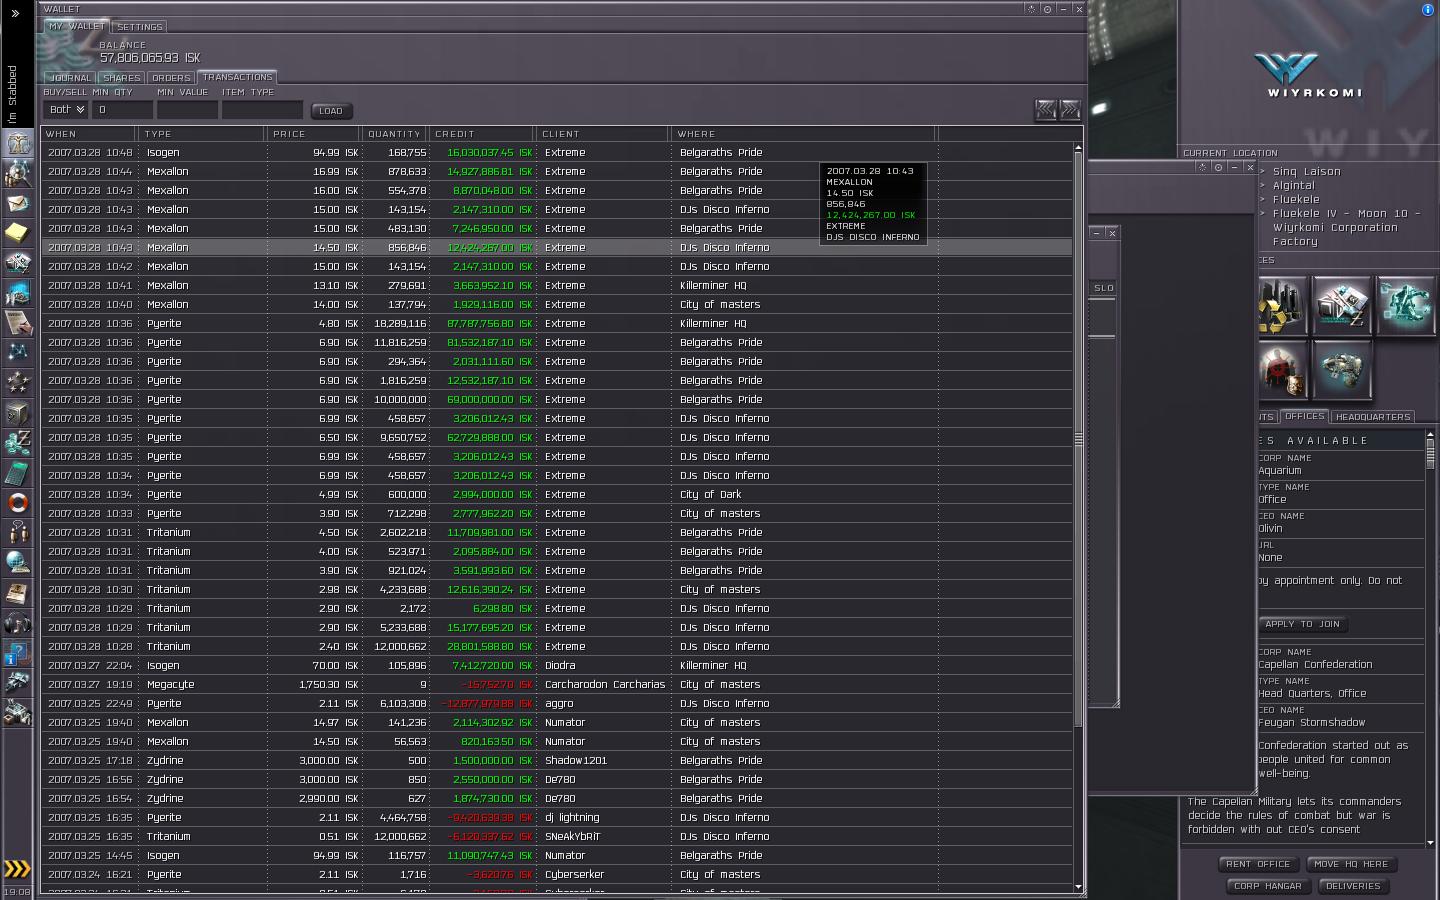
Task: Sort transactions by the Quantity column header
Action: [x=395, y=134]
